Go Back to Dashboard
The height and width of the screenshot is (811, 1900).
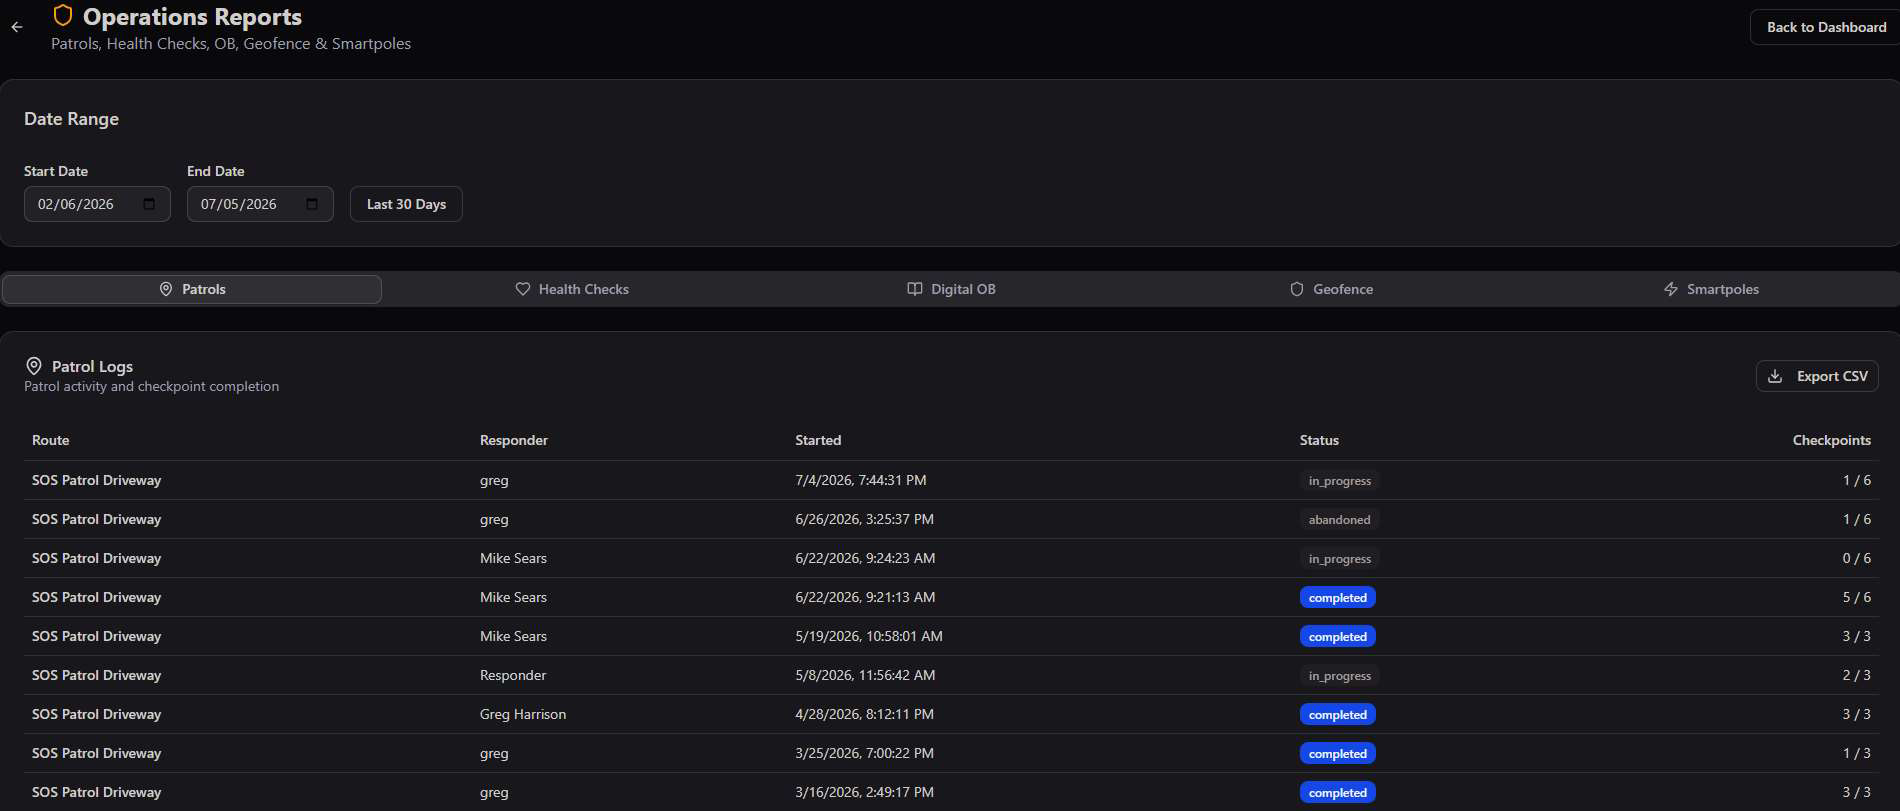(1826, 27)
